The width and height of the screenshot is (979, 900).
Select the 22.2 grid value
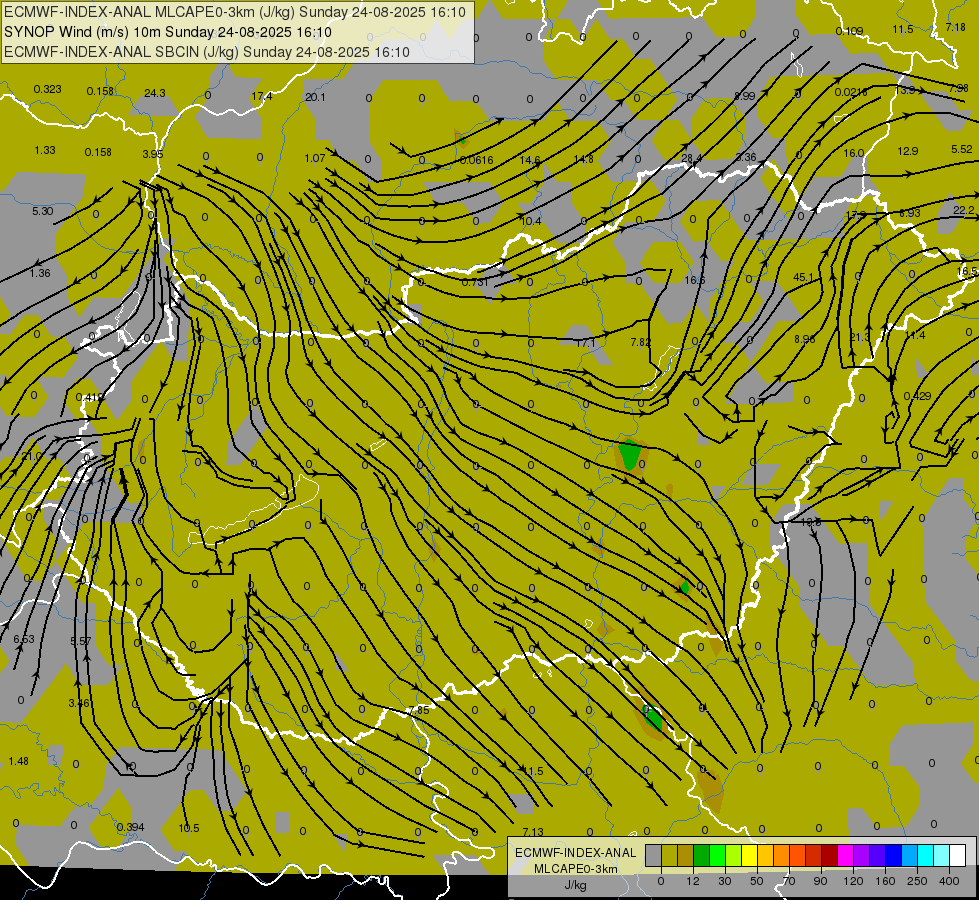click(963, 210)
